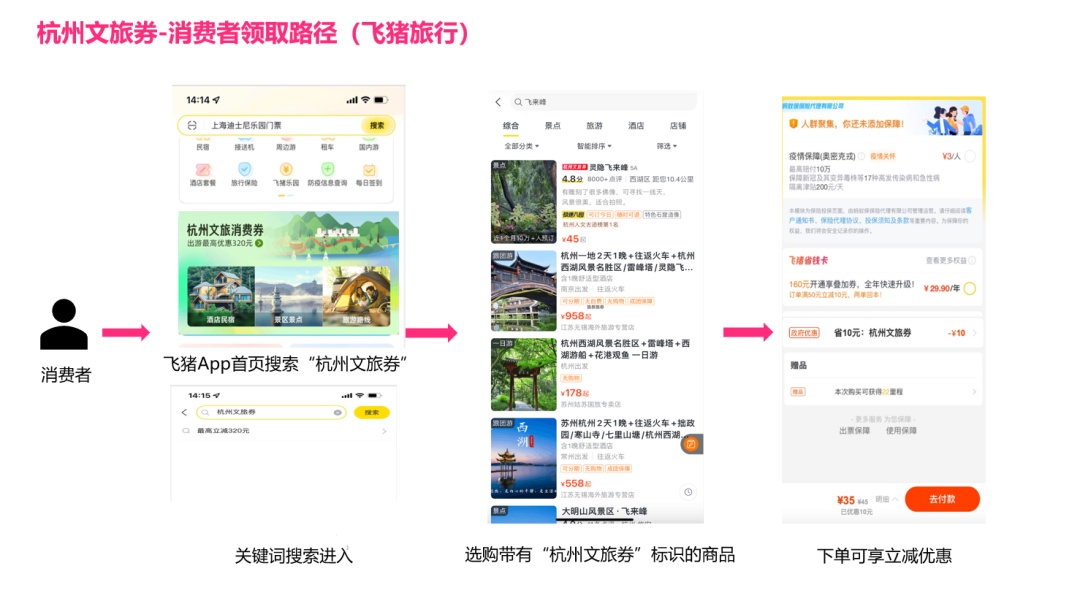Open the 景区景点 banner thumbnail
This screenshot has width=1080, height=601.
pos(288,296)
